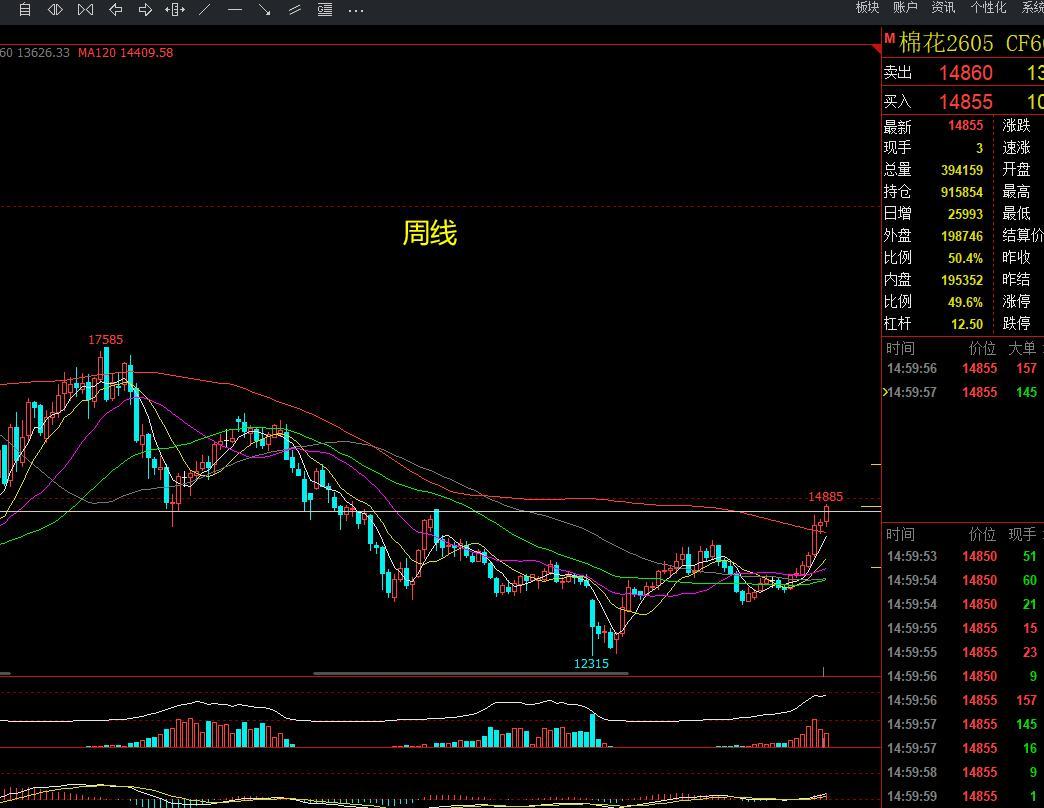Click the 14:59:55 tick row with volume 15
The image size is (1044, 808).
click(x=963, y=628)
